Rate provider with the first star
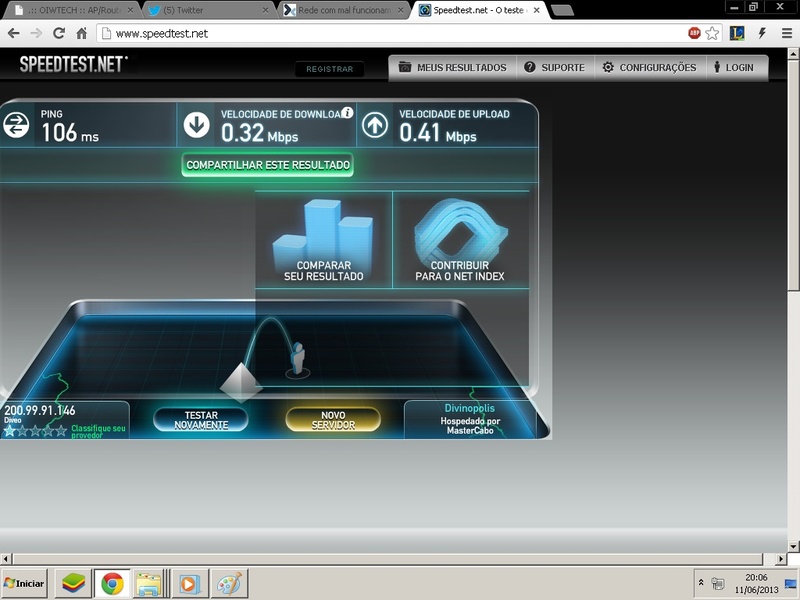This screenshot has width=800, height=600. (x=9, y=431)
